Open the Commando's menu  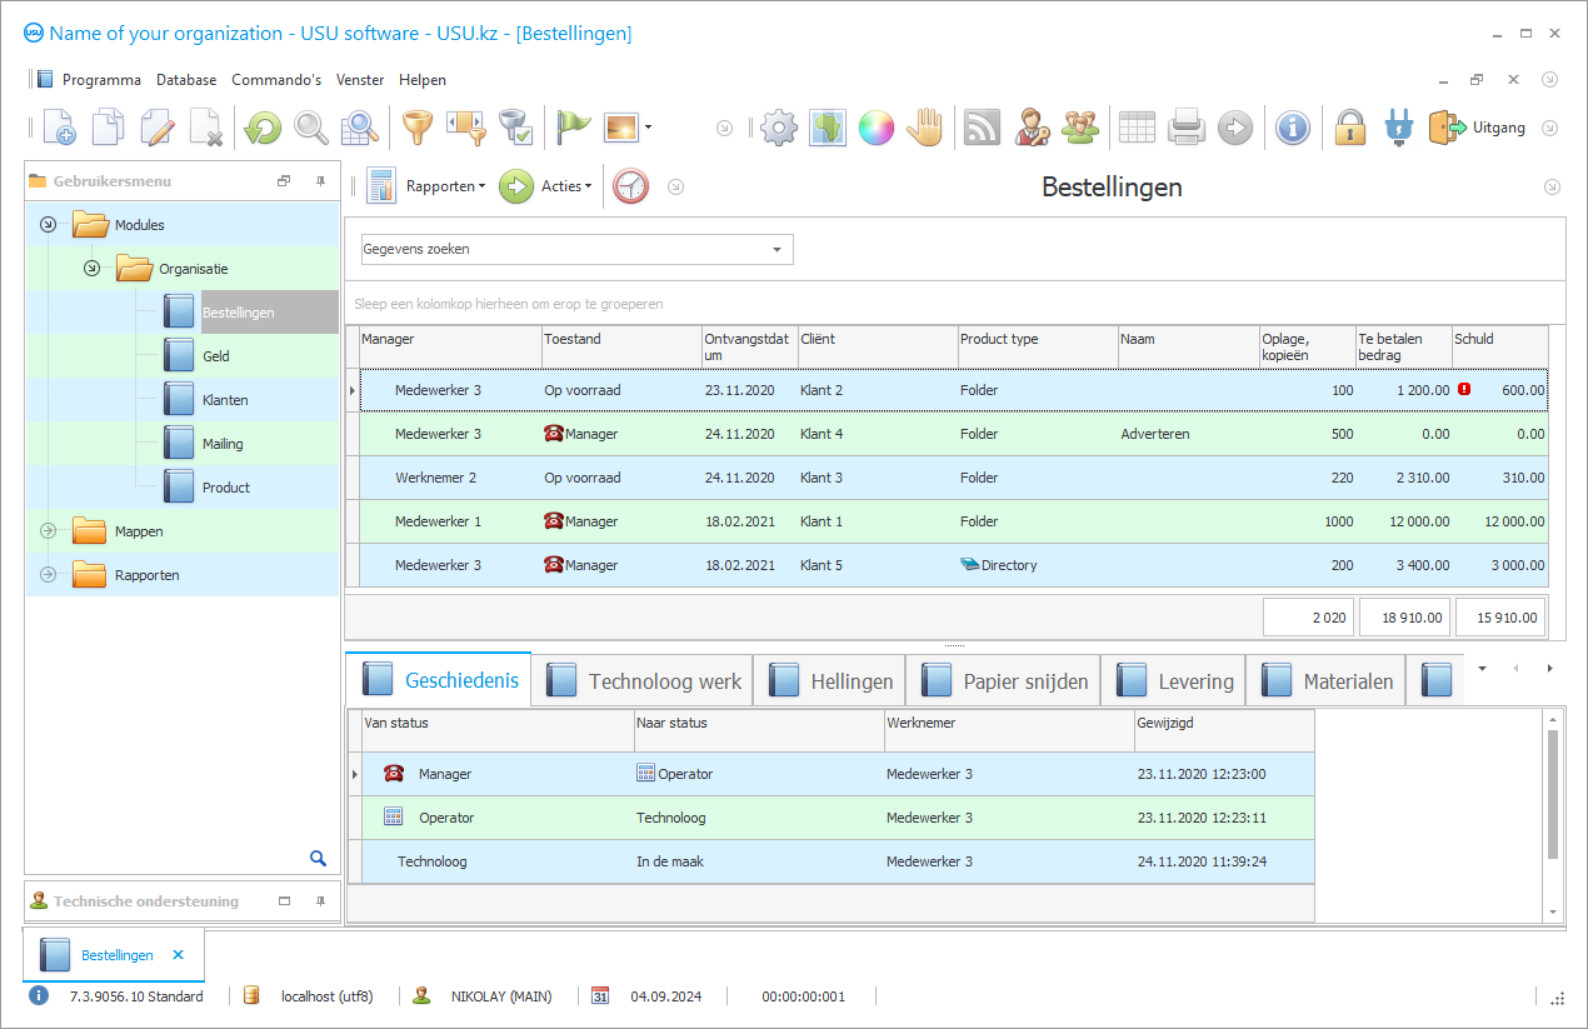(276, 80)
